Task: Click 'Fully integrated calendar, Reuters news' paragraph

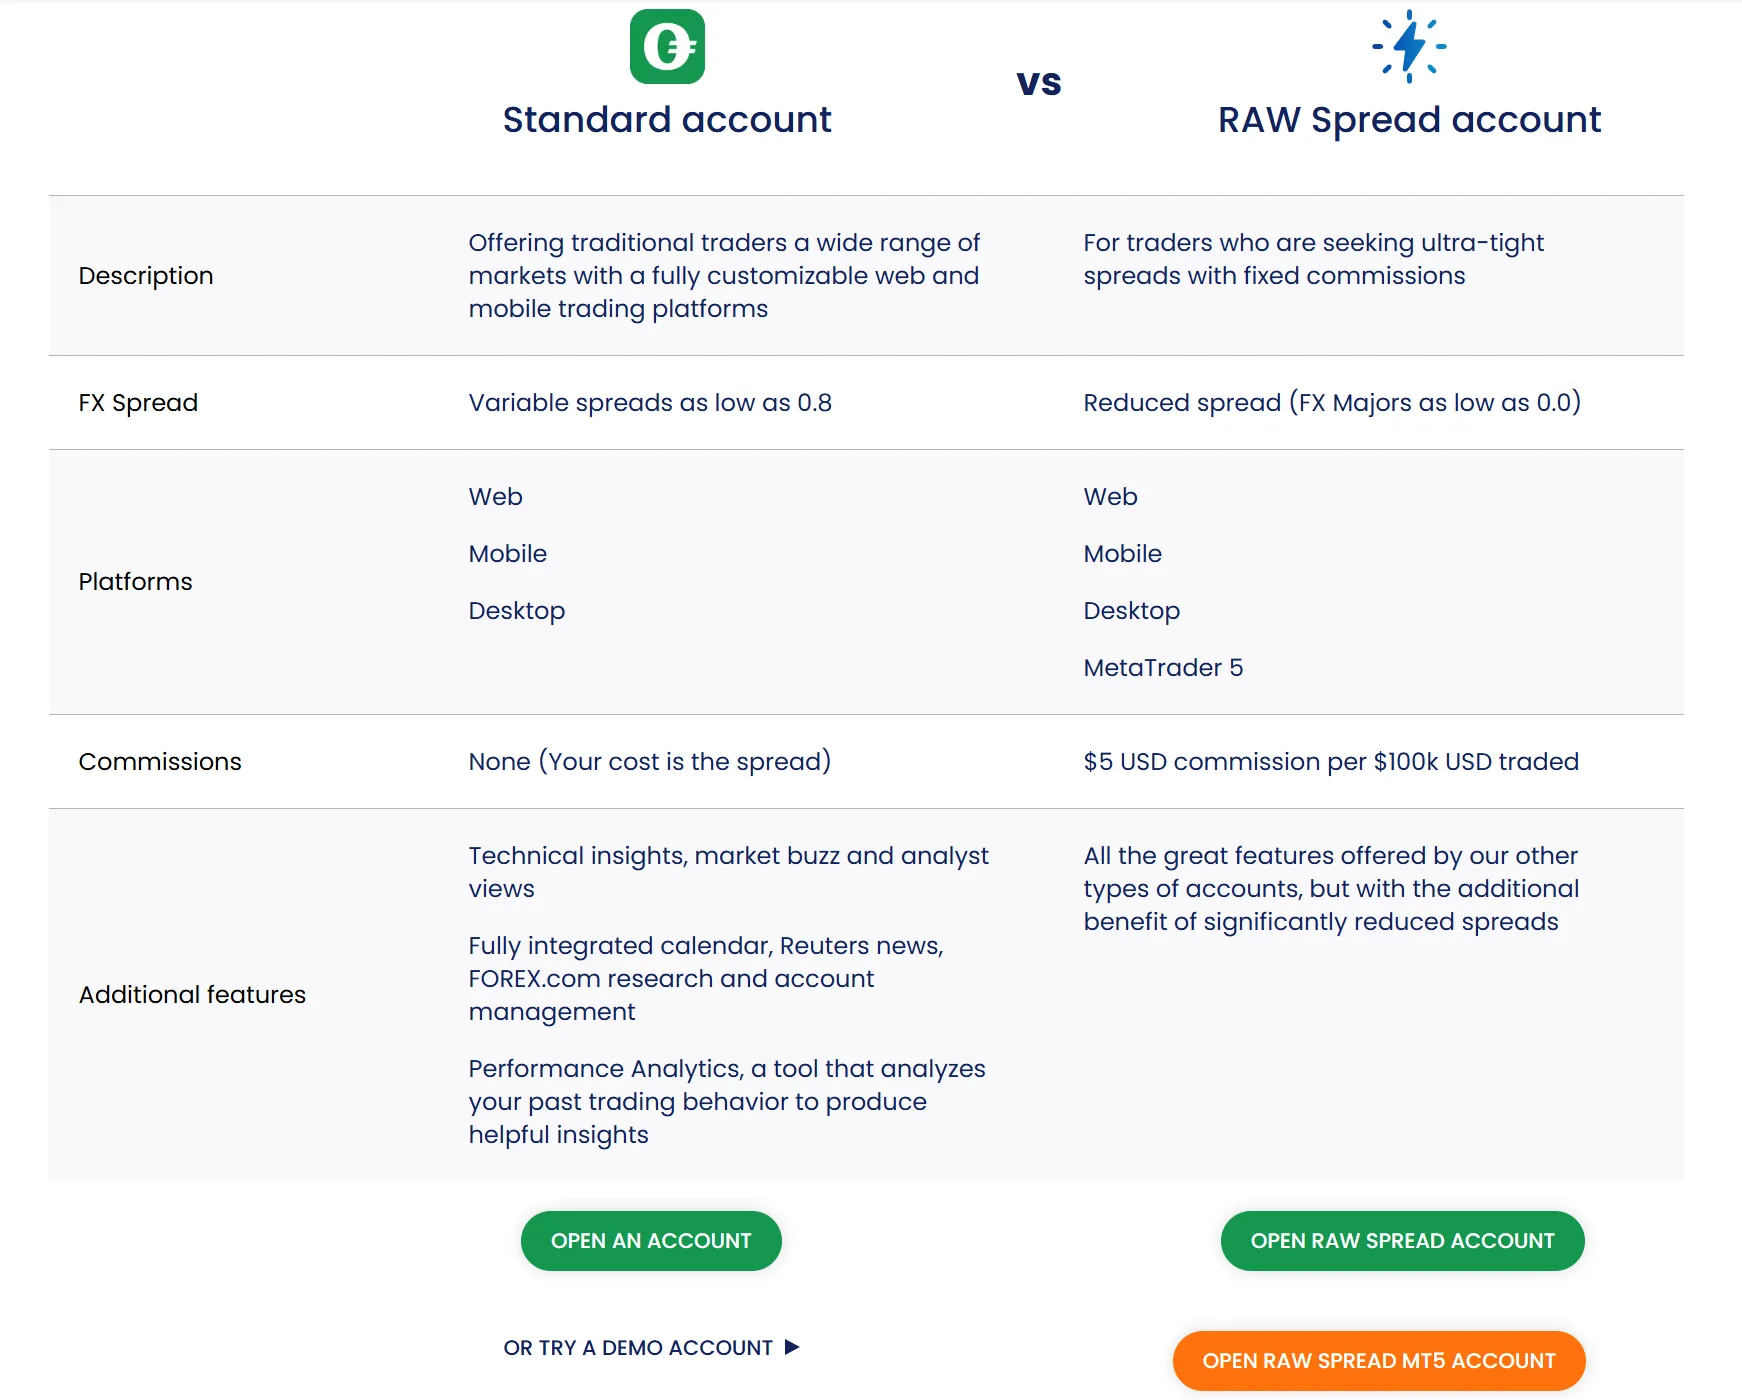Action: pos(706,979)
